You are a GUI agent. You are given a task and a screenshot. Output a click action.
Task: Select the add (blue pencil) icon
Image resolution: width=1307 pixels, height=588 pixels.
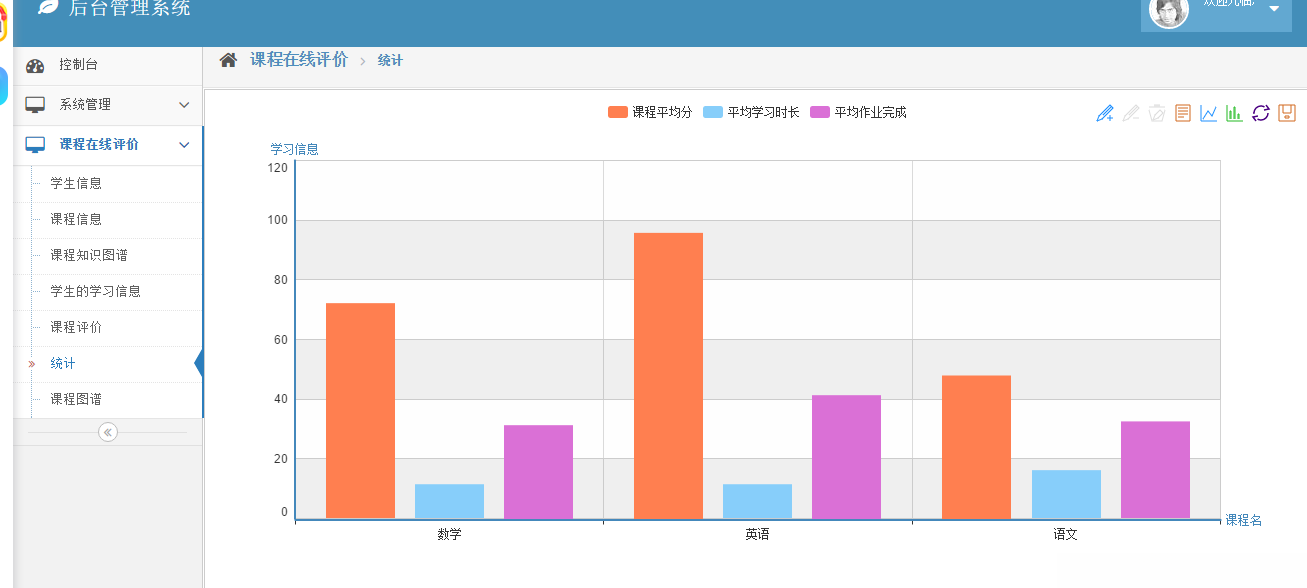1104,112
